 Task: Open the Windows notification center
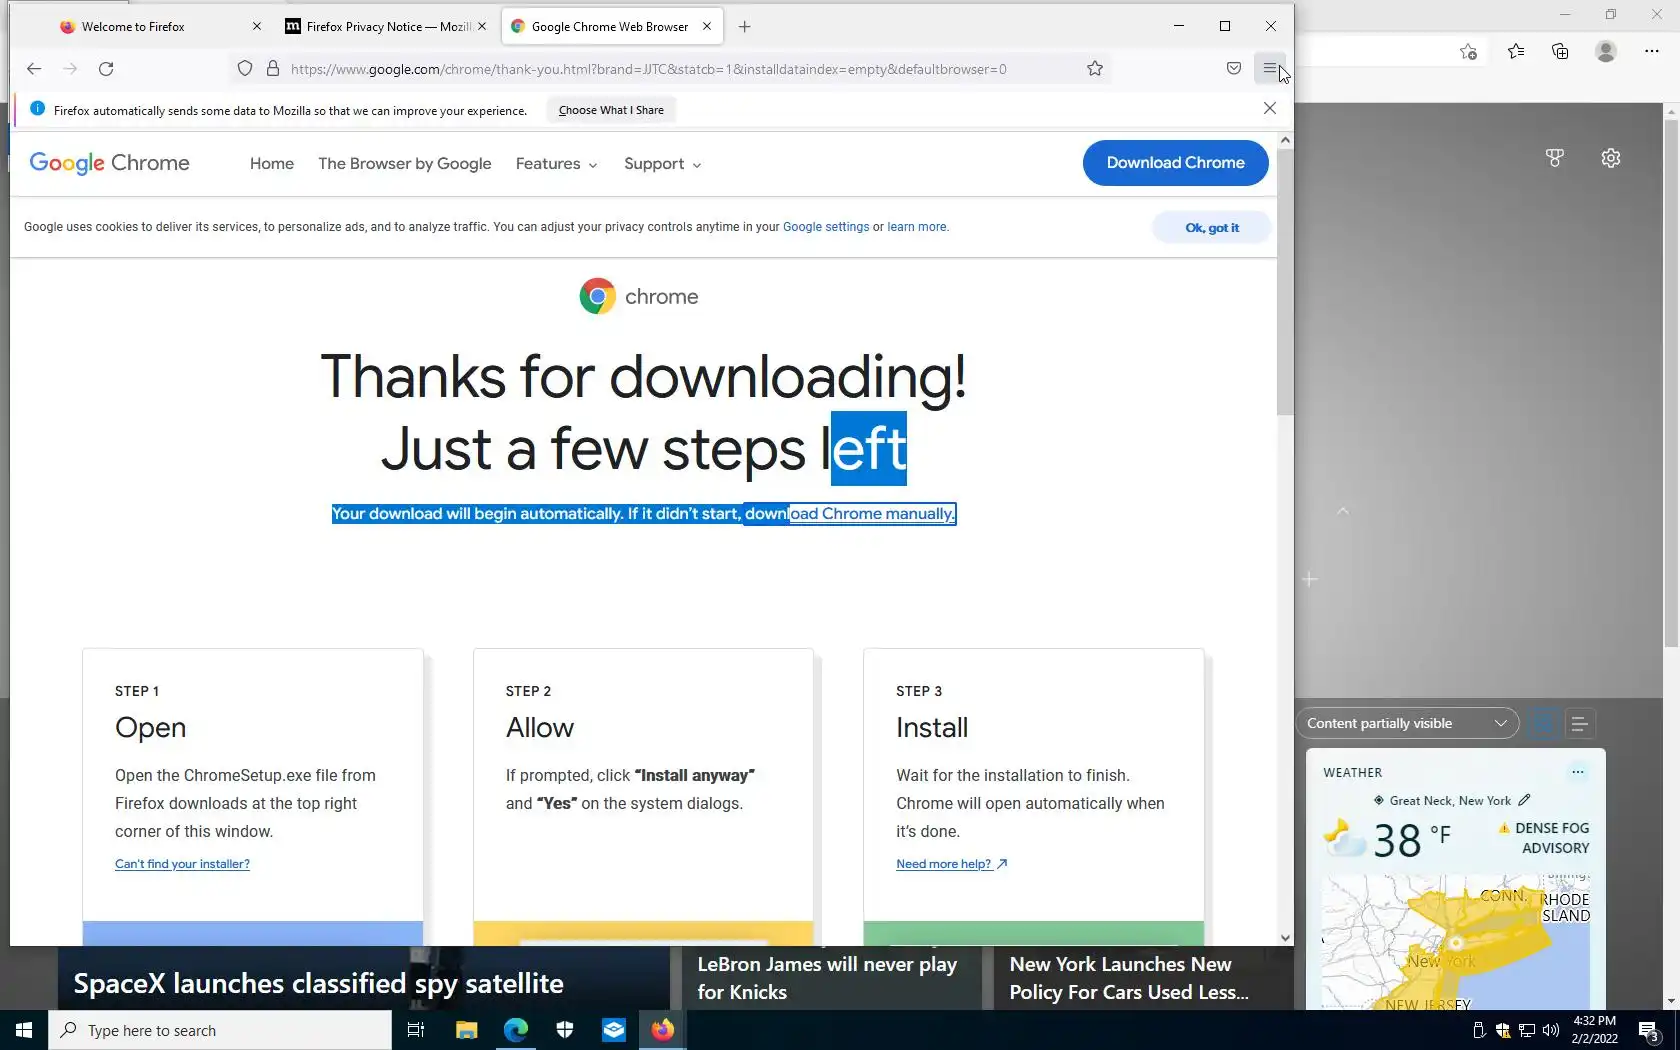(1650, 1030)
